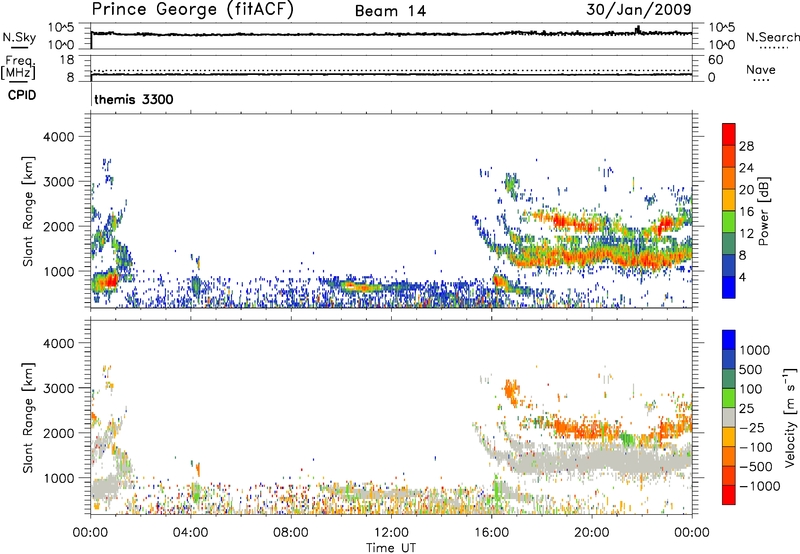800x554 pixels.
Task: Select the "20" tick on Power colorbar
Action: tap(746, 190)
